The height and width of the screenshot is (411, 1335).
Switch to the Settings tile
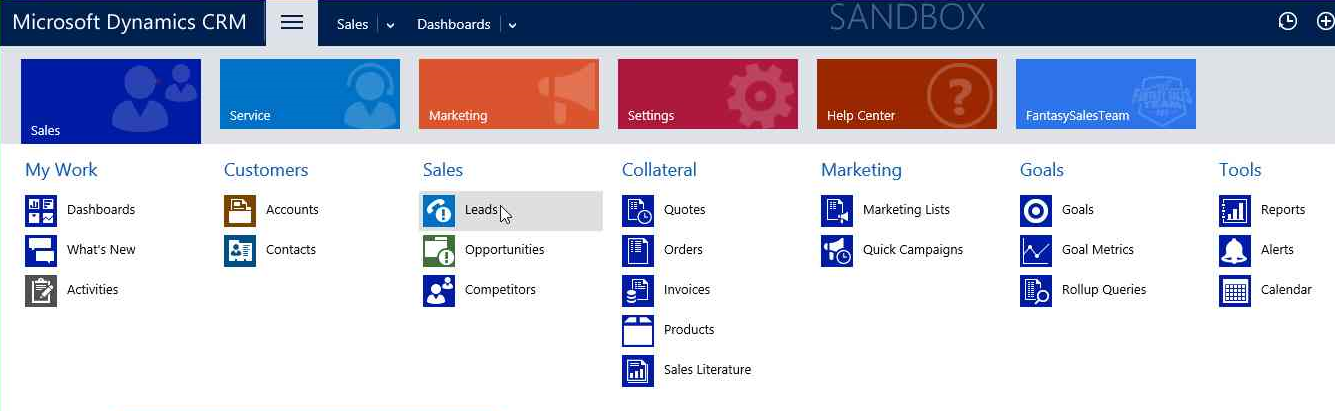(707, 94)
